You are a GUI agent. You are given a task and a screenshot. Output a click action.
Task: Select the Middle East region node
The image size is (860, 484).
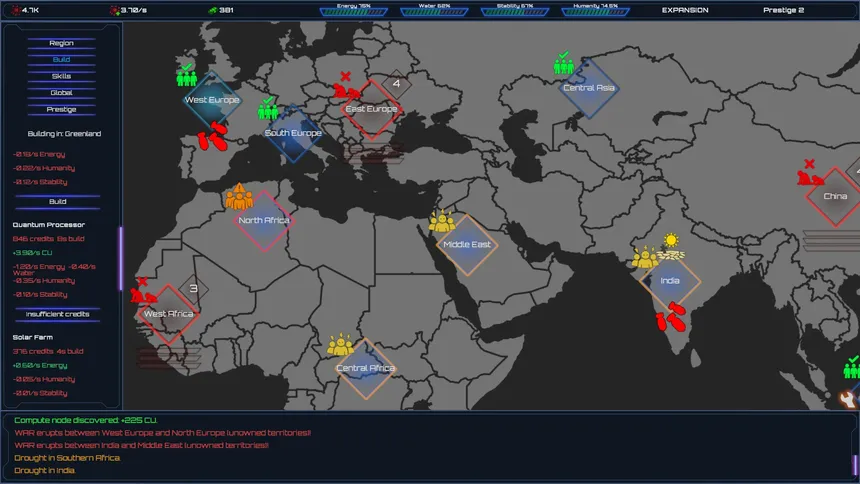click(x=467, y=245)
